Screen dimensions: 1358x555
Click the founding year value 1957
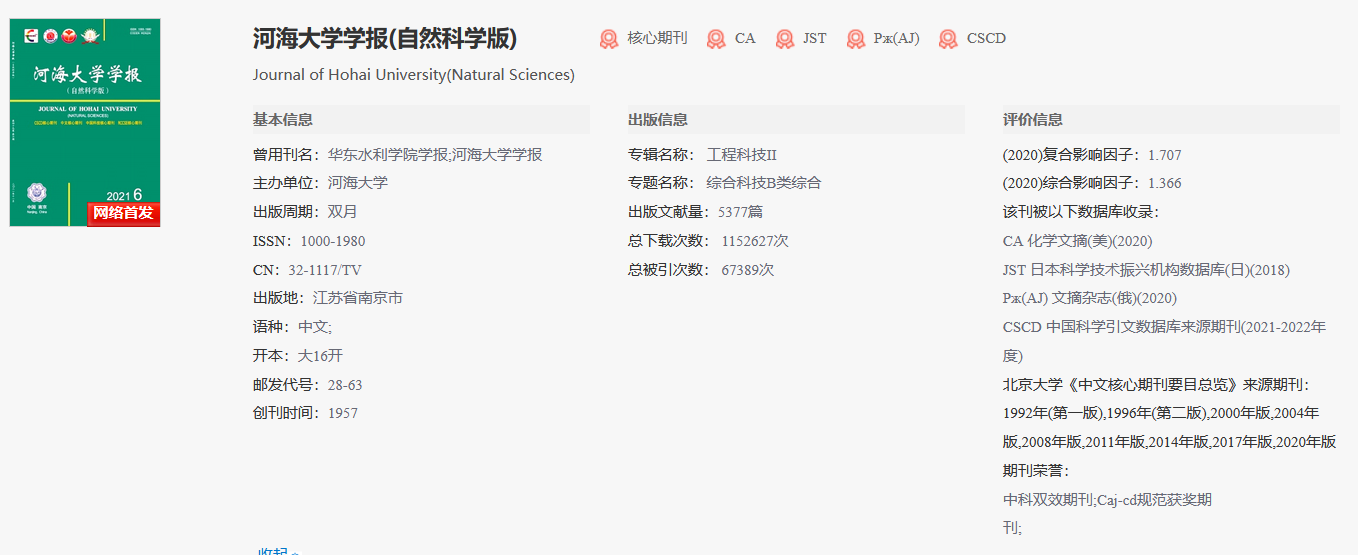click(343, 413)
